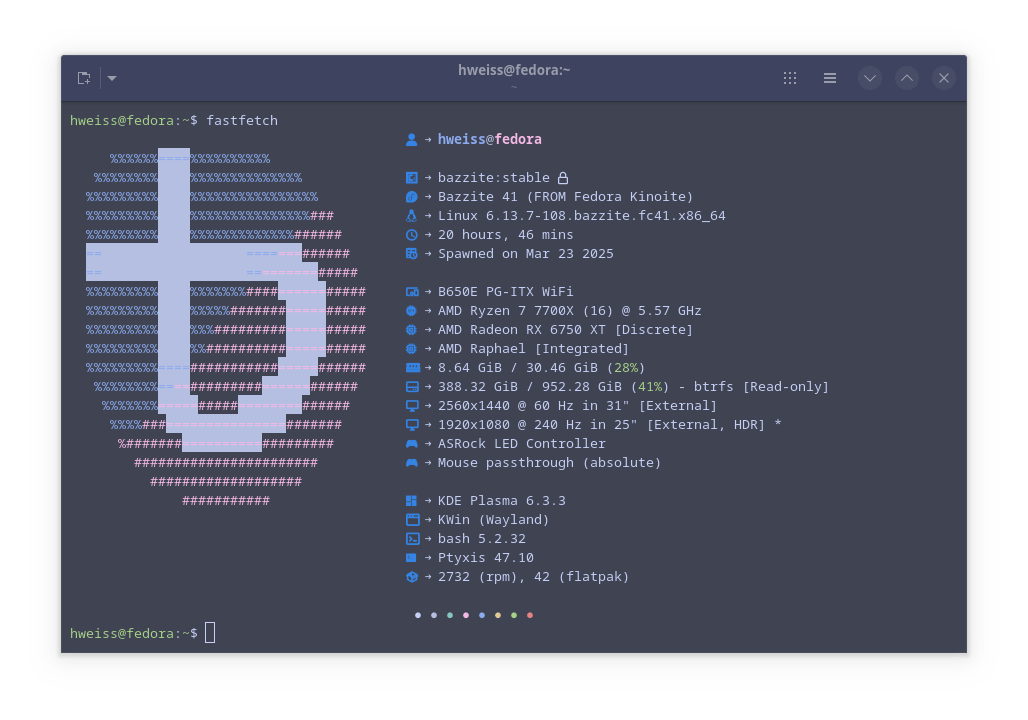Click 'ASRock LED Controller' text
This screenshot has height=720, width=1028.
coord(521,444)
